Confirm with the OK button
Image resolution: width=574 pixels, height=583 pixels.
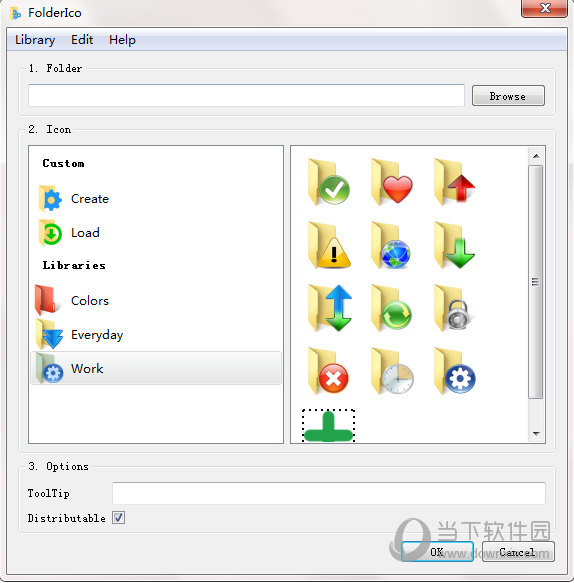click(x=437, y=552)
